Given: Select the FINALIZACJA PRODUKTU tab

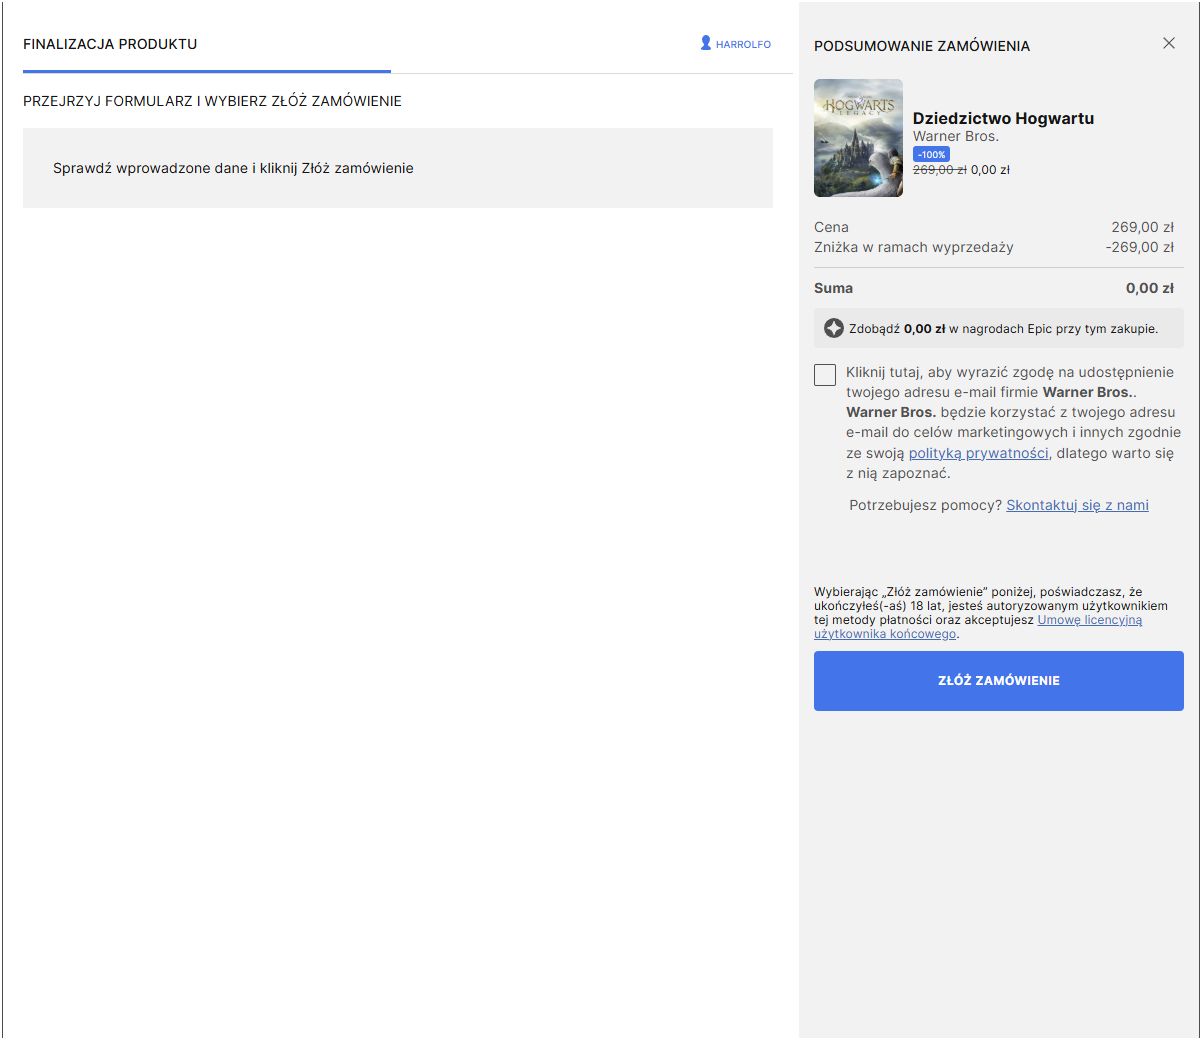Looking at the screenshot, I should click(110, 44).
